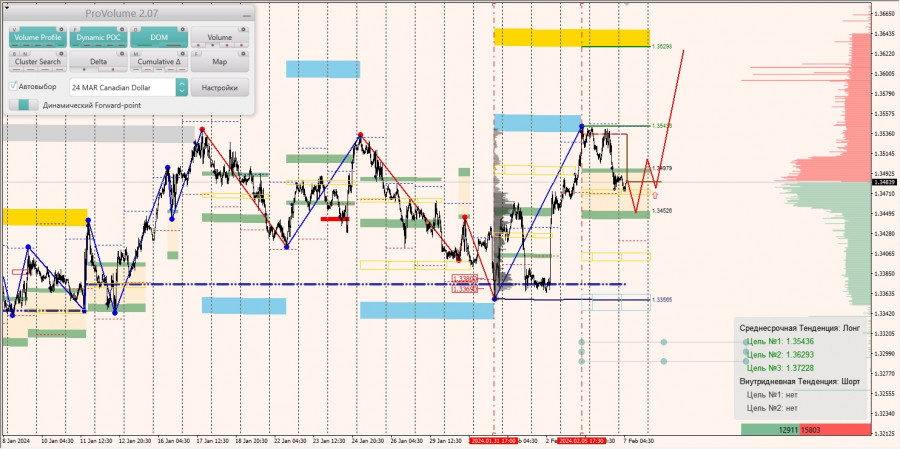Screen dimensions: 900x449
Task: Click the V hotkey tag on Volume Profile
Action: point(15,30)
